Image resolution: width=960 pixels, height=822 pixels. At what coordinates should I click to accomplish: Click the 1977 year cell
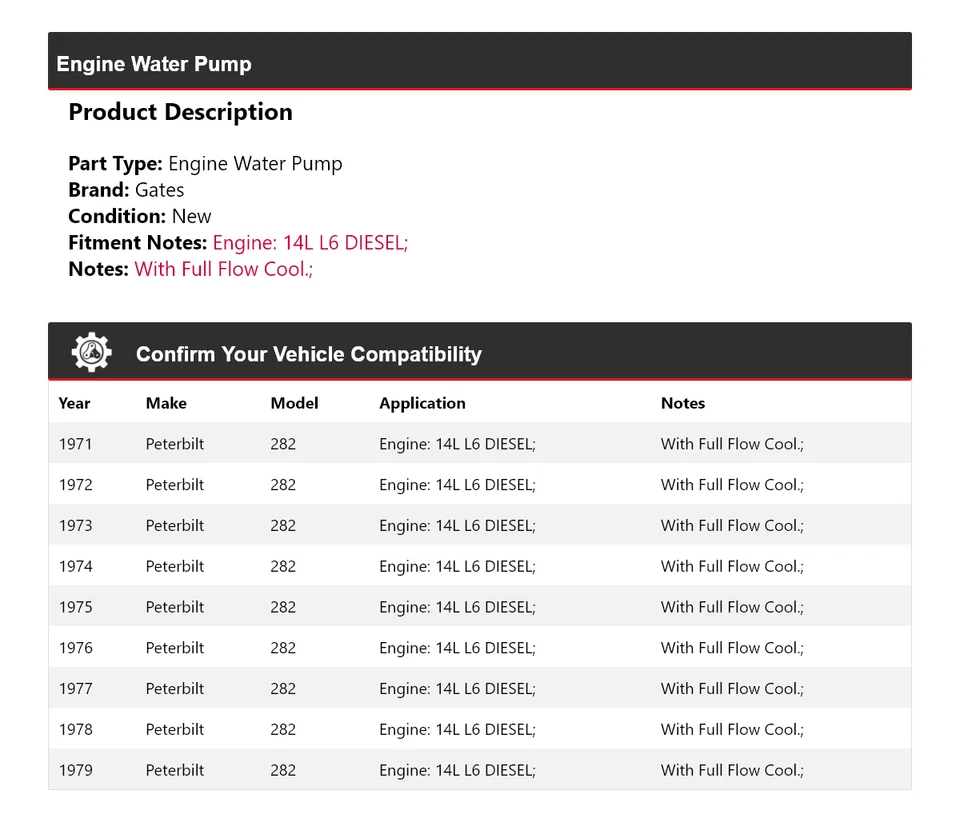click(75, 688)
